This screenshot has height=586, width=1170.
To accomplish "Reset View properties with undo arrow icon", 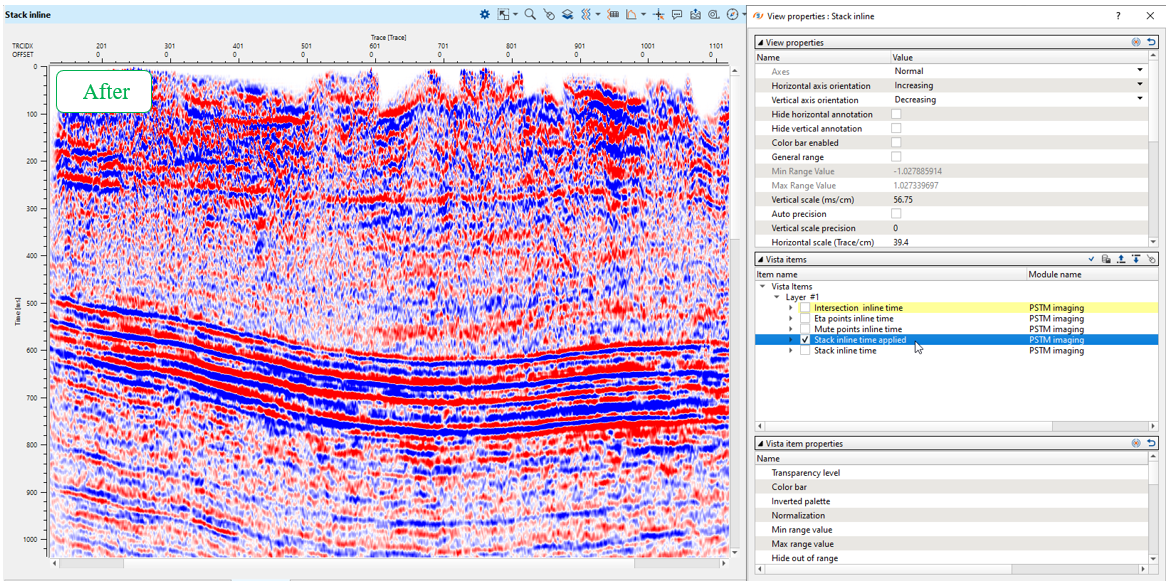I will pyautogui.click(x=1152, y=42).
